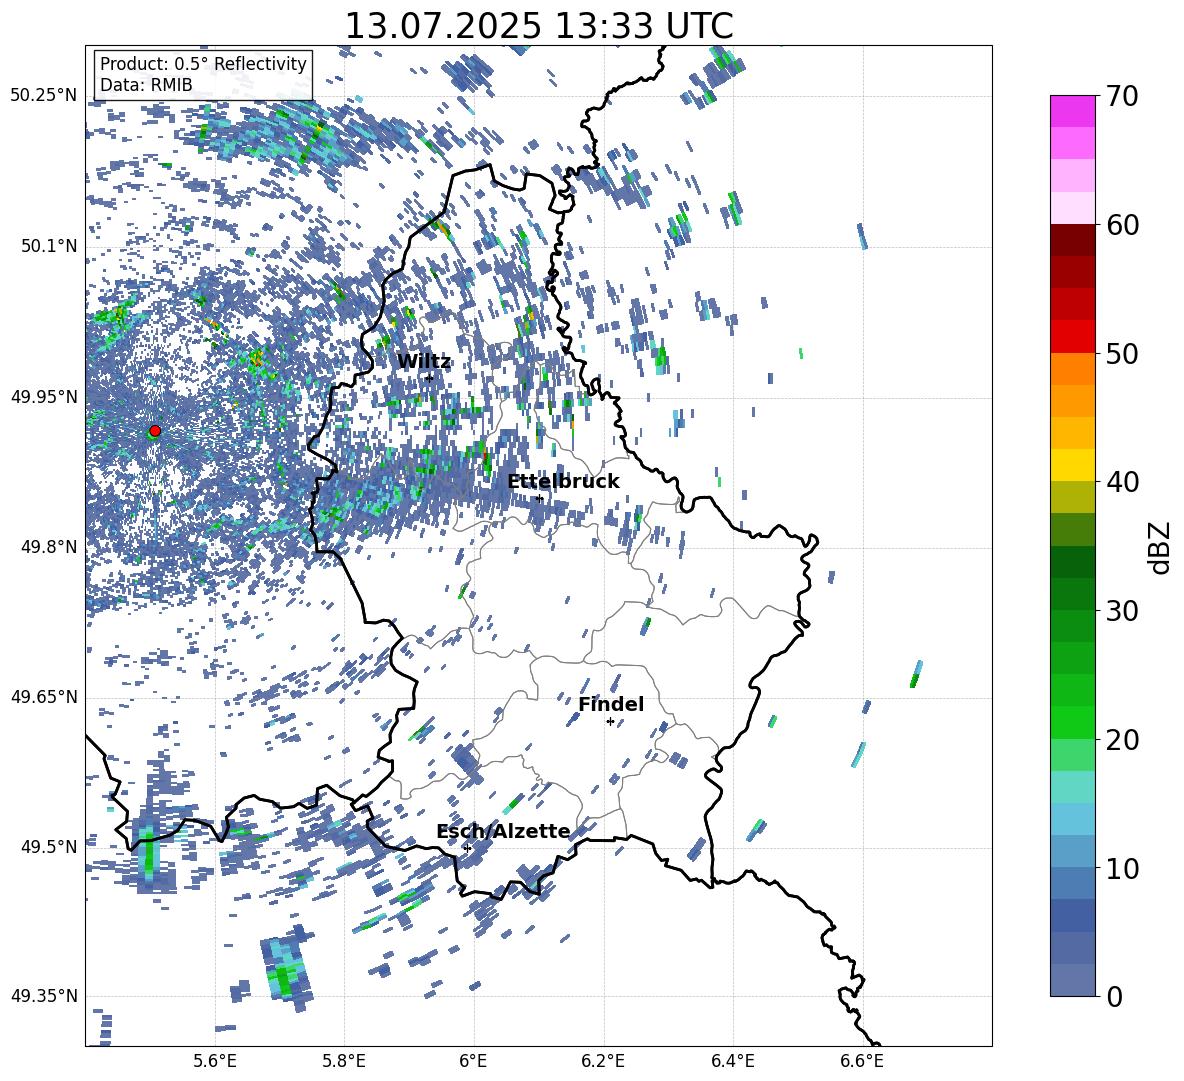Click the 10 dBZ colorbar tick label
Viewport: 1184px width, 1081px height.
(x=1122, y=868)
